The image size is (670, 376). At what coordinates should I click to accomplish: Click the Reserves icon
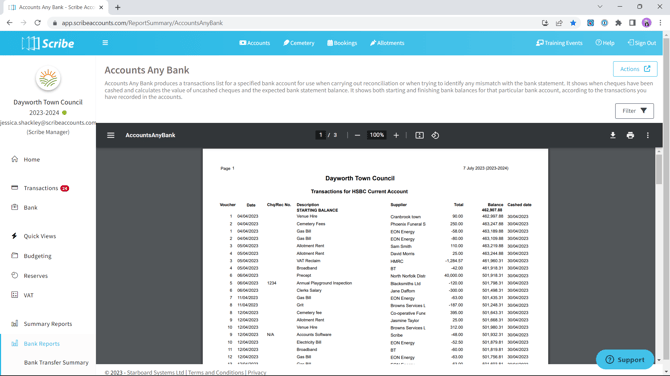tap(15, 275)
